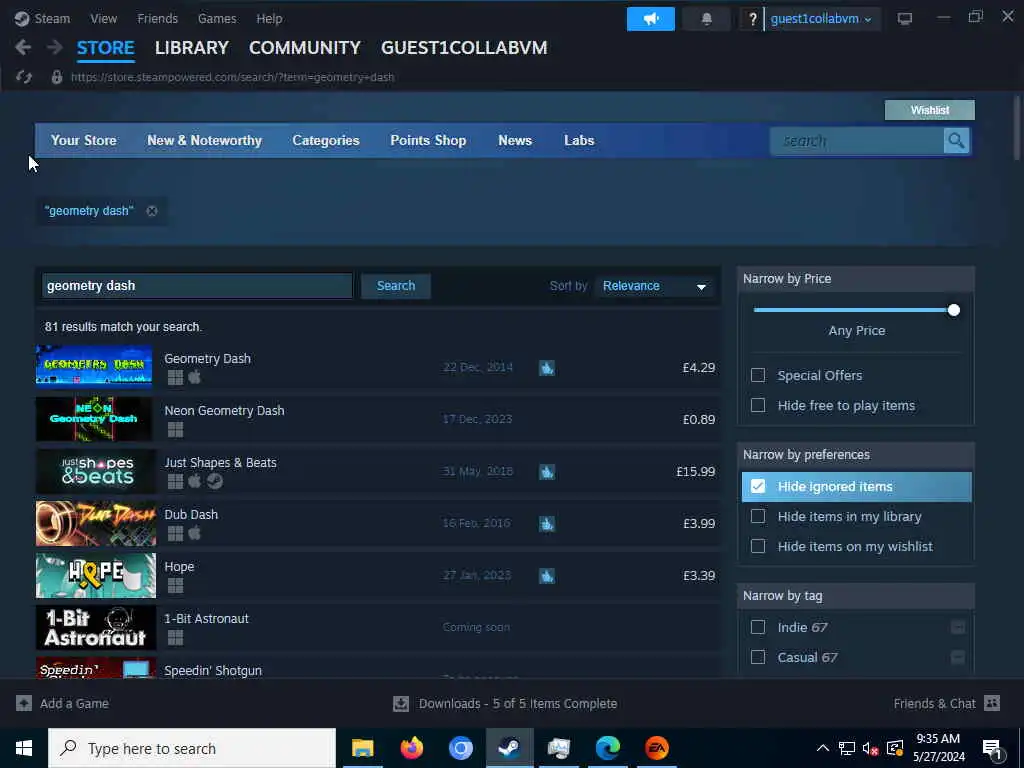Click the question mark help icon
This screenshot has height=768, width=1024.
coord(752,19)
